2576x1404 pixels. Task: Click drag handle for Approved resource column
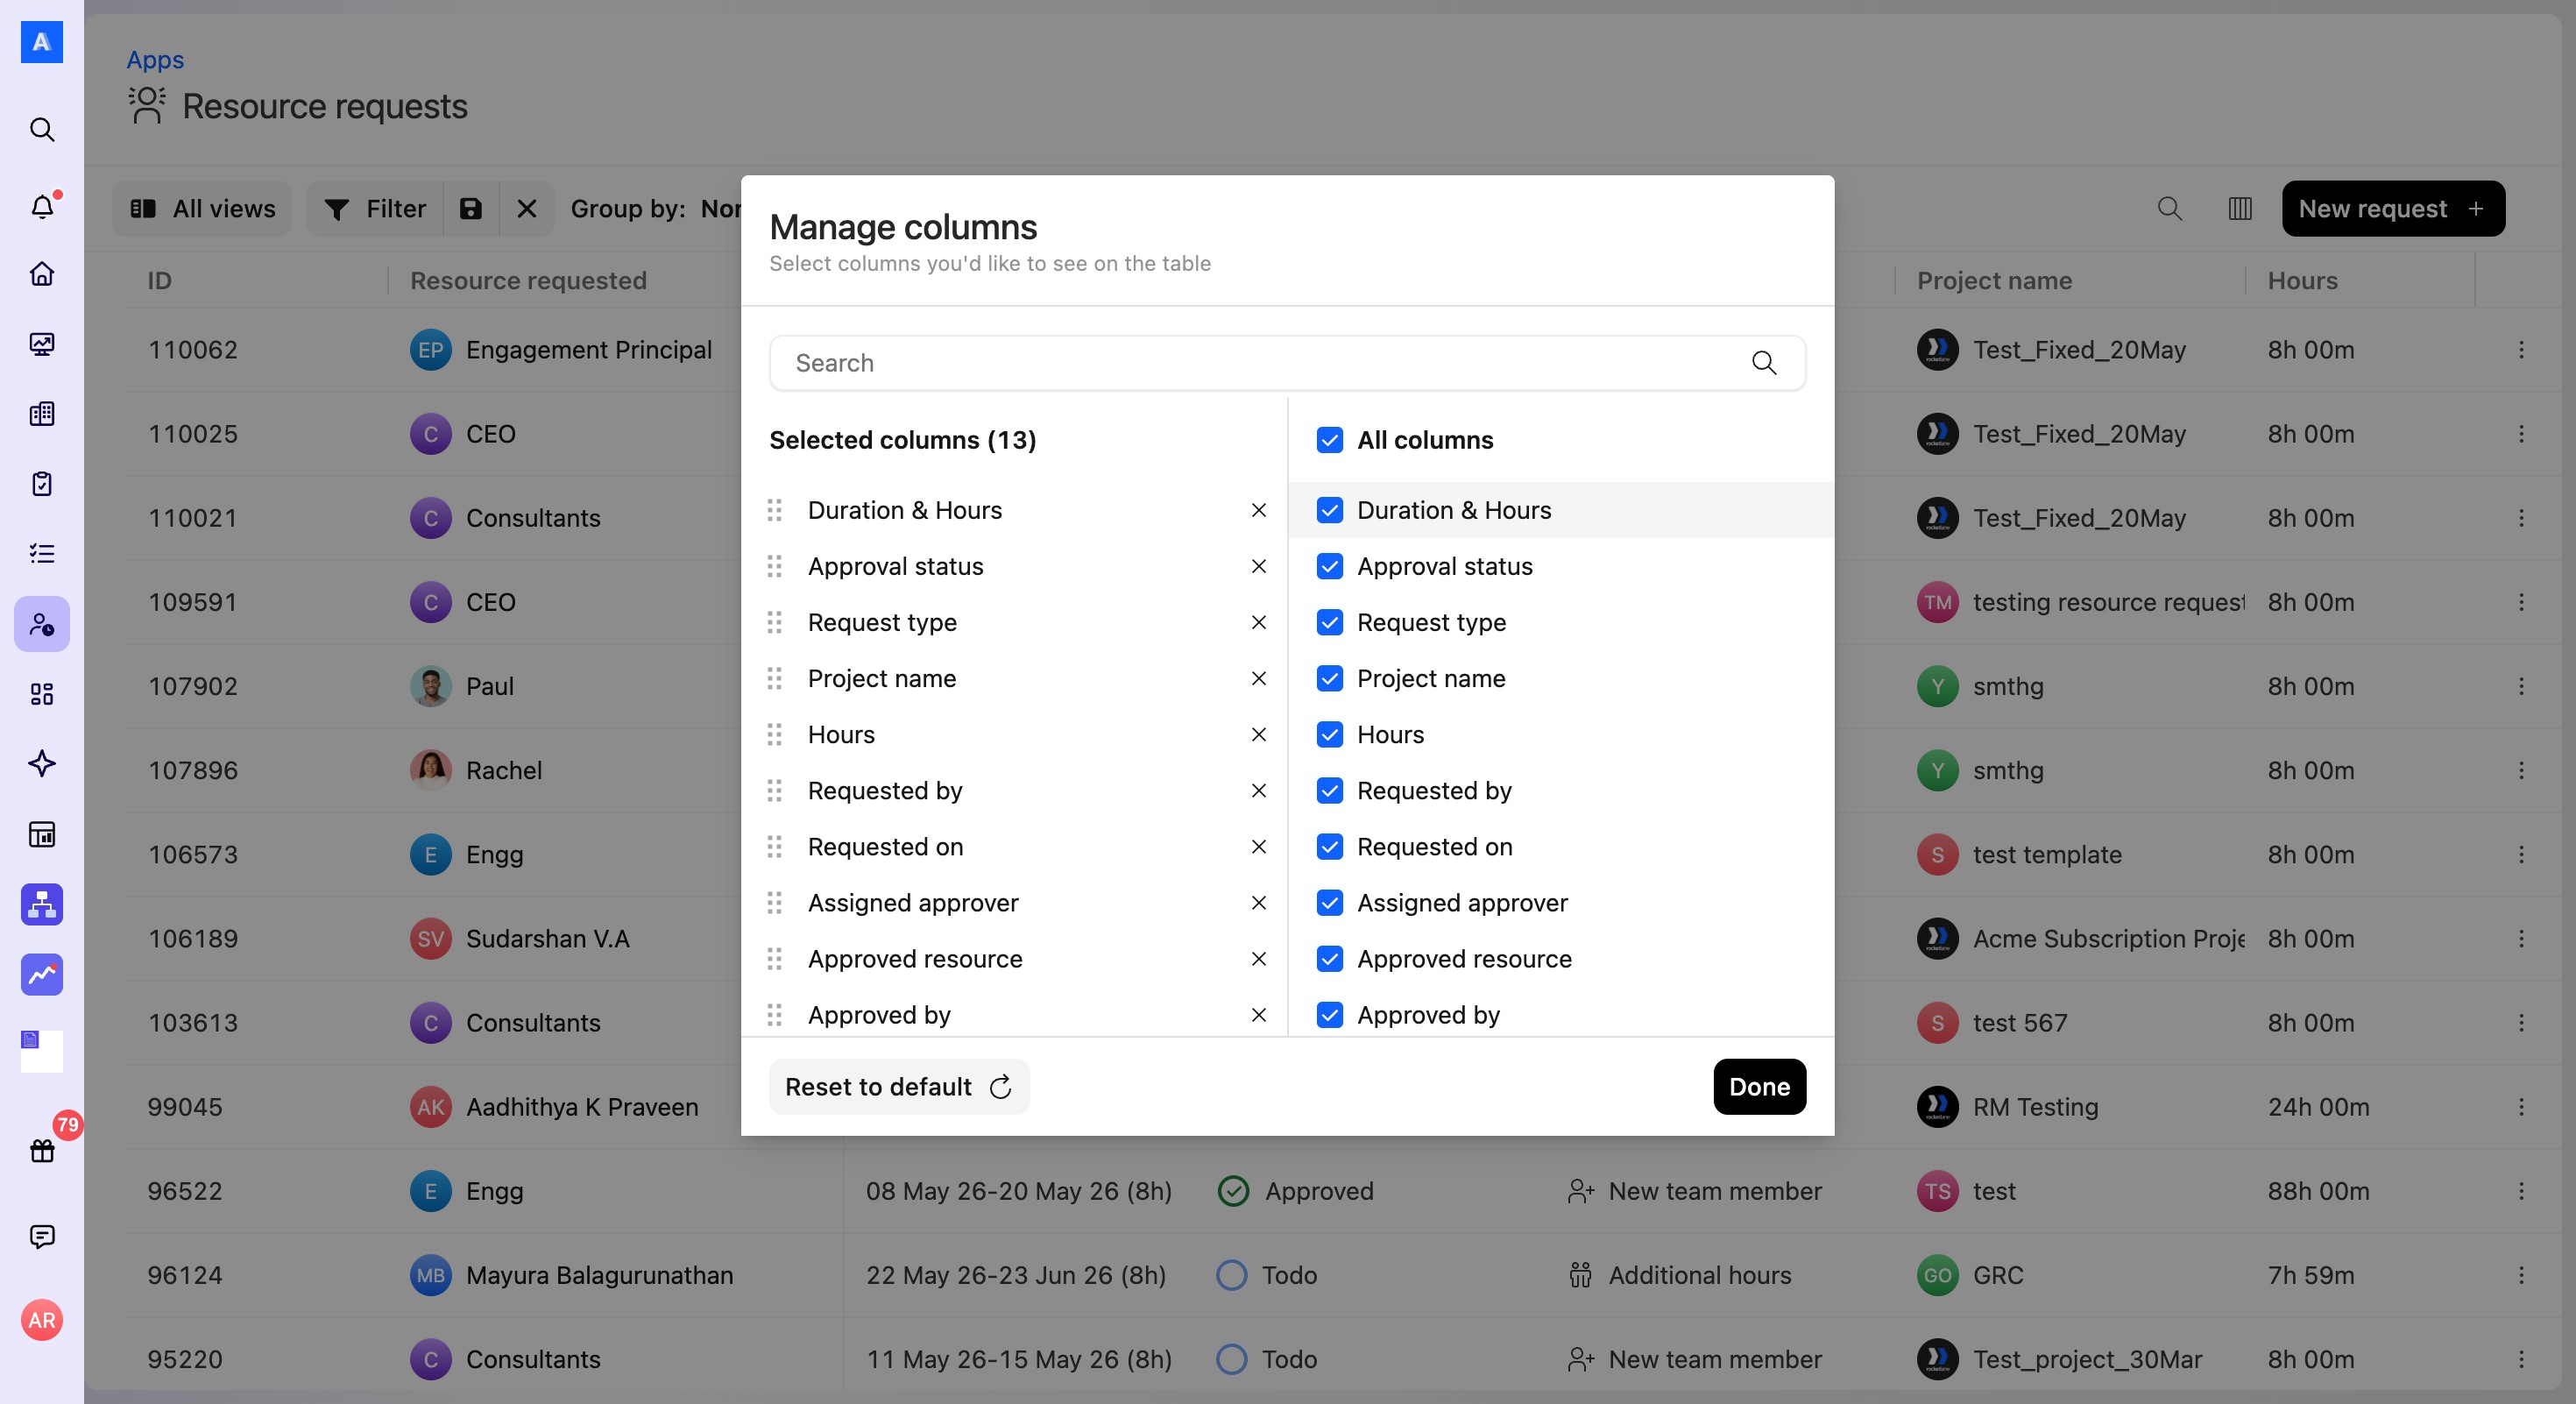pyautogui.click(x=774, y=959)
